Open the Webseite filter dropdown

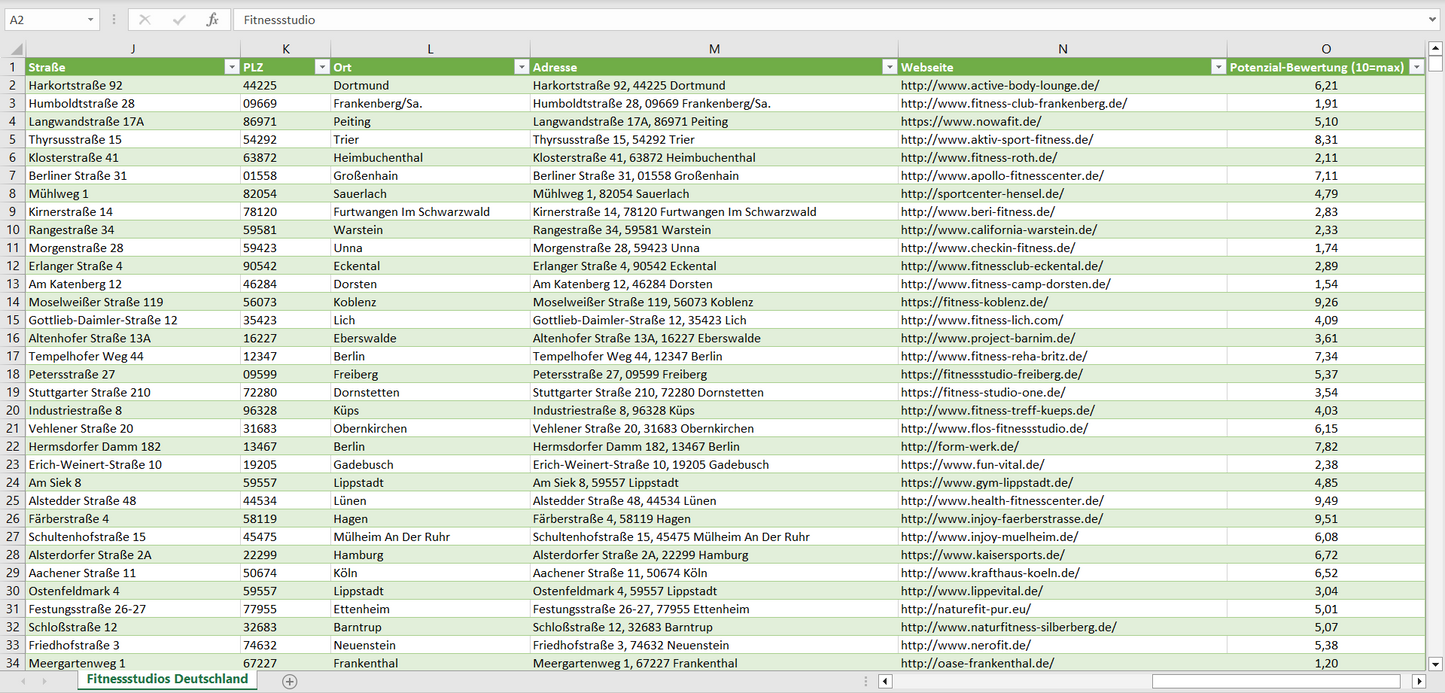pyautogui.click(x=1218, y=67)
